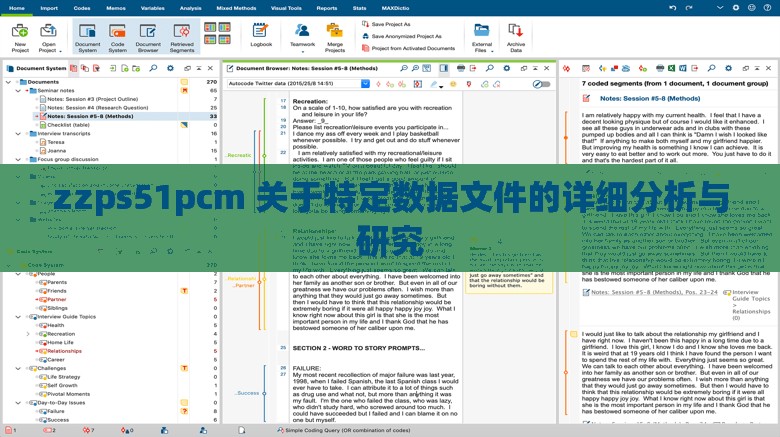Open the Autocode Twitter data dropdown
The height and width of the screenshot is (437, 780).
click(365, 84)
